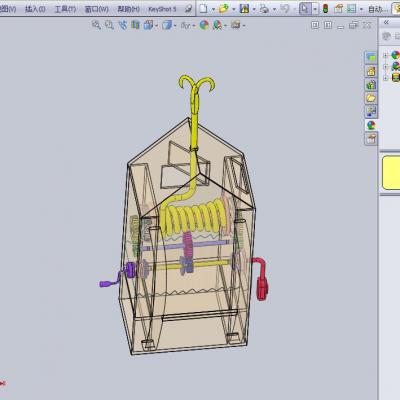Open the 工具(T) menu

(65, 9)
